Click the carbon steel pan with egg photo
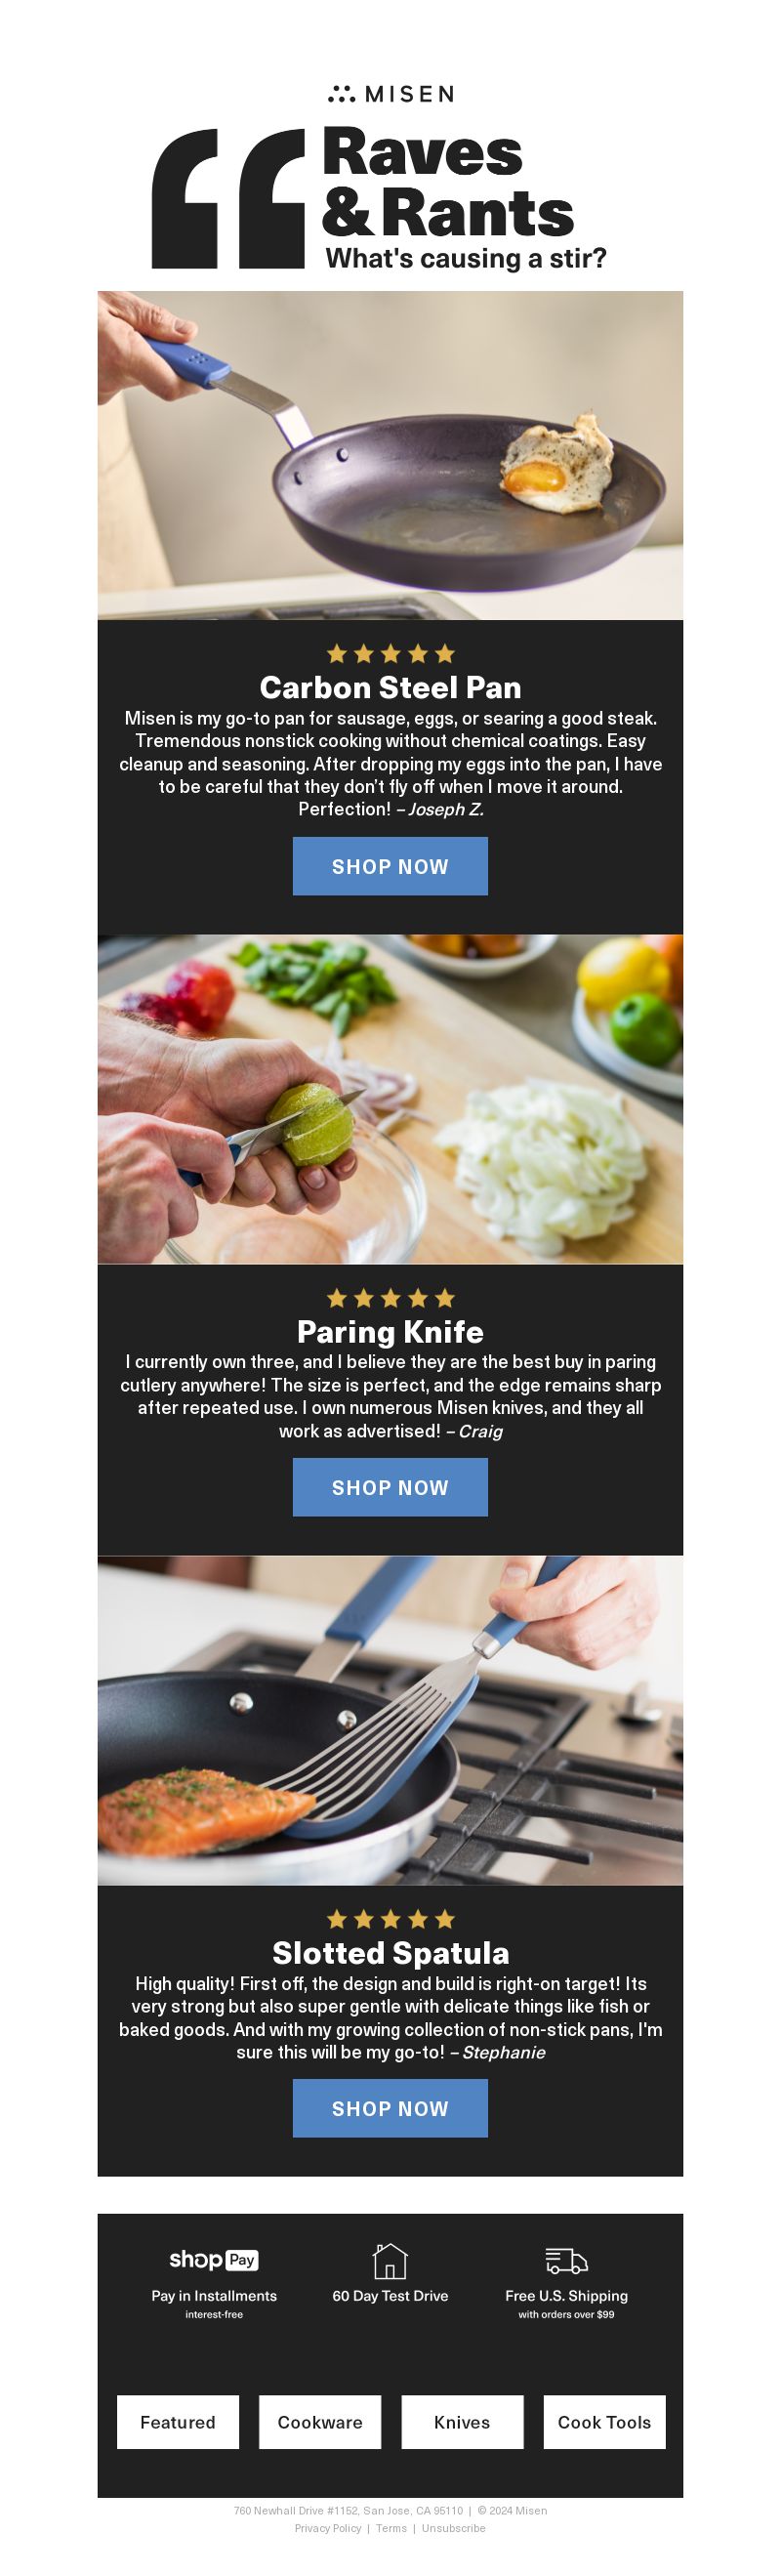This screenshot has height=2576, width=781. pos(390,455)
